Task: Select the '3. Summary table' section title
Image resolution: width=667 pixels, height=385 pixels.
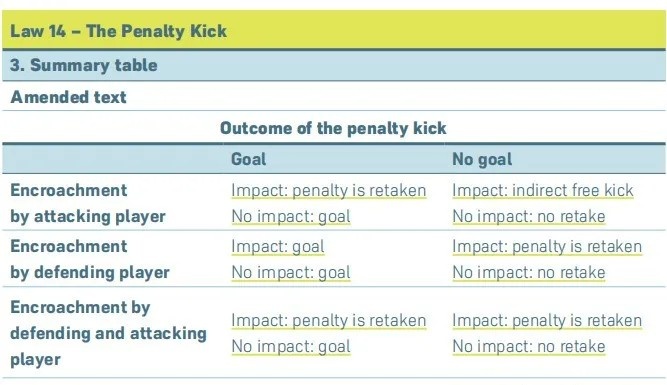Action: 84,65
